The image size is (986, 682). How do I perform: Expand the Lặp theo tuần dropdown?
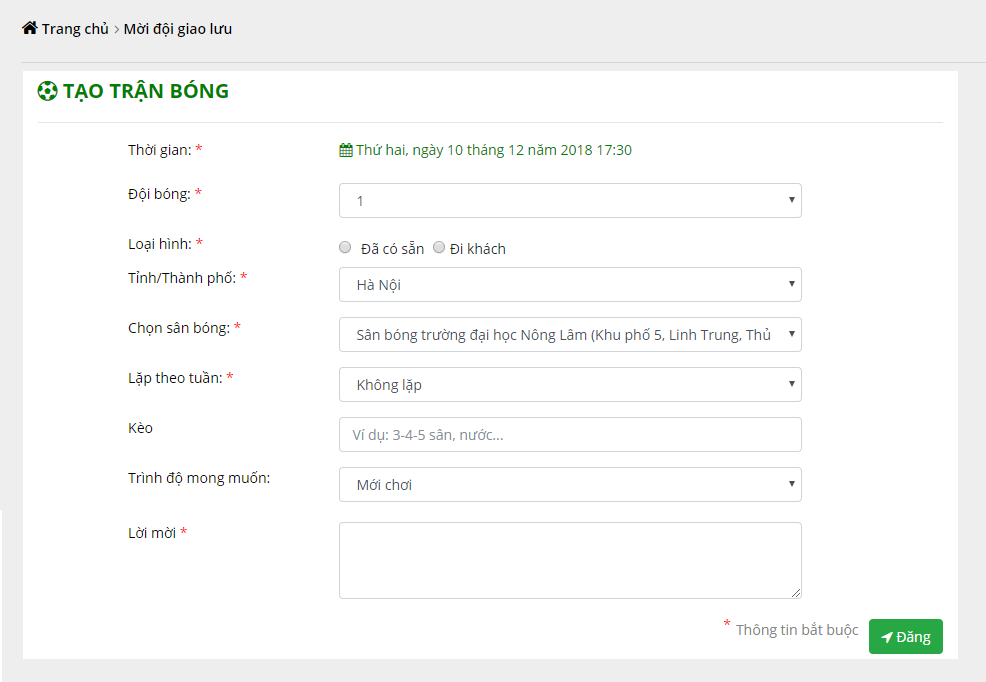coord(570,385)
